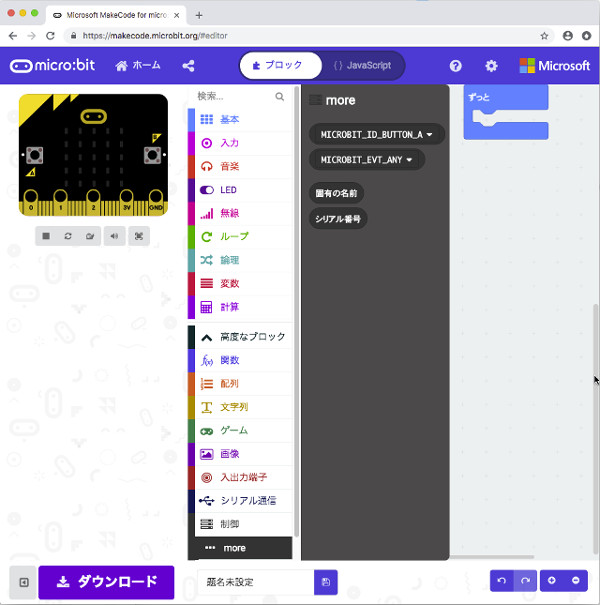Image resolution: width=600 pixels, height=605 pixels.
Task: Bookmark this page with star icon
Action: [544, 36]
